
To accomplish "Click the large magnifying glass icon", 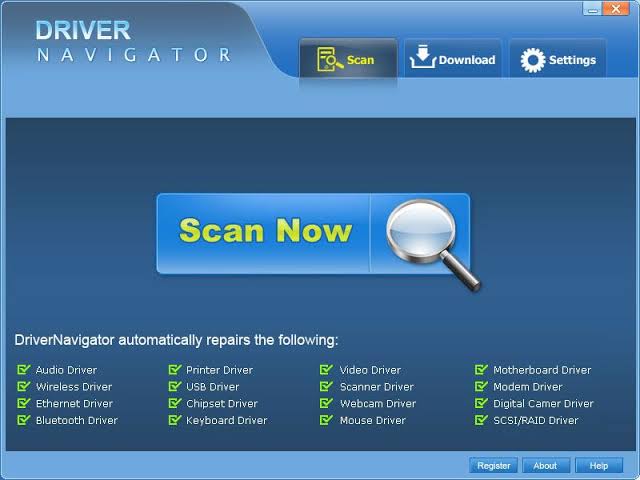I will tap(433, 244).
